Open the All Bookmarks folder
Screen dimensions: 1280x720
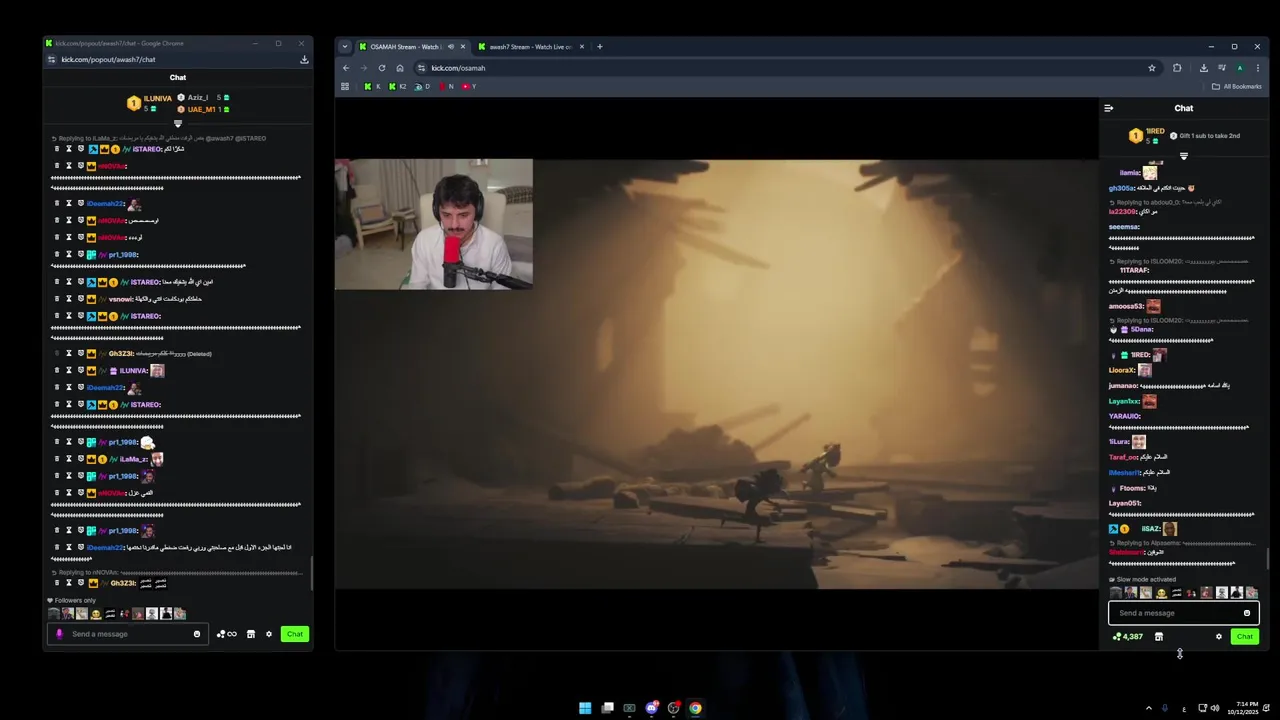[x=1237, y=87]
